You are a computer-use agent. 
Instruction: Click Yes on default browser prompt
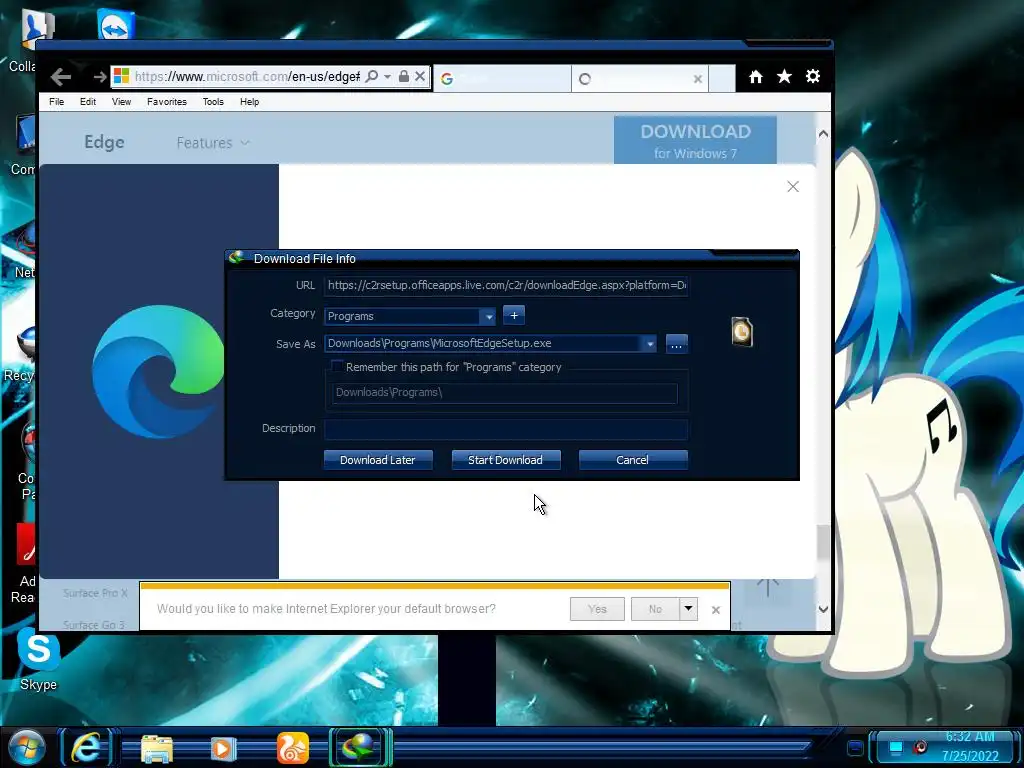click(x=597, y=609)
